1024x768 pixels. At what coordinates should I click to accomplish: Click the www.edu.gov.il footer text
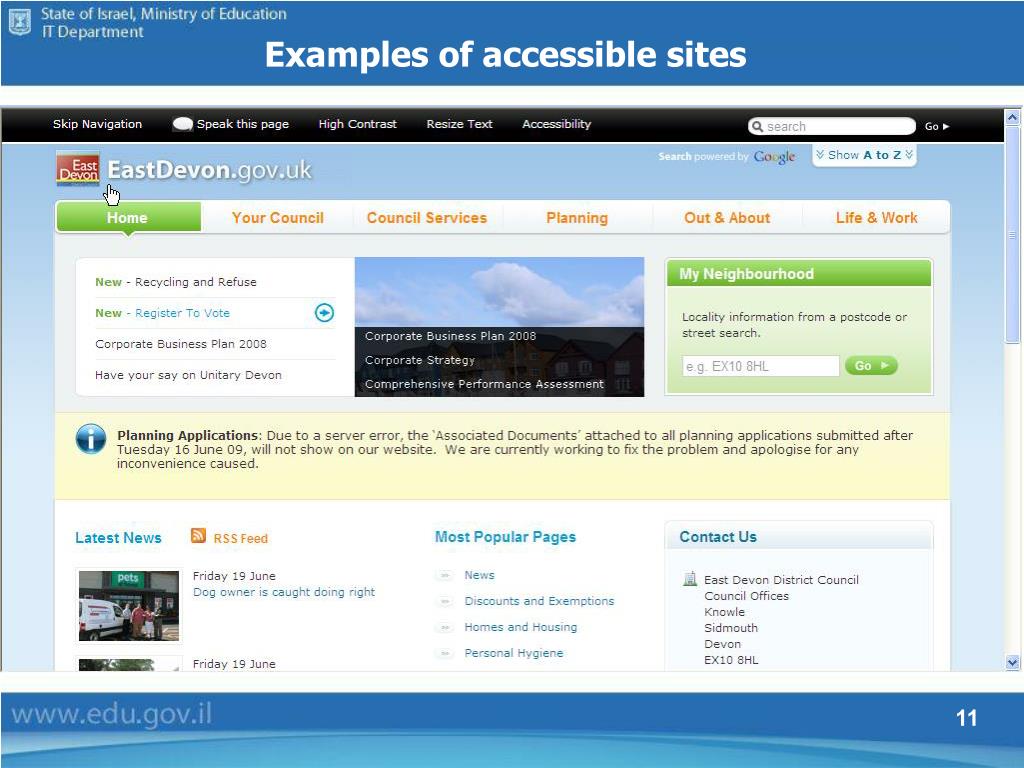tap(112, 714)
